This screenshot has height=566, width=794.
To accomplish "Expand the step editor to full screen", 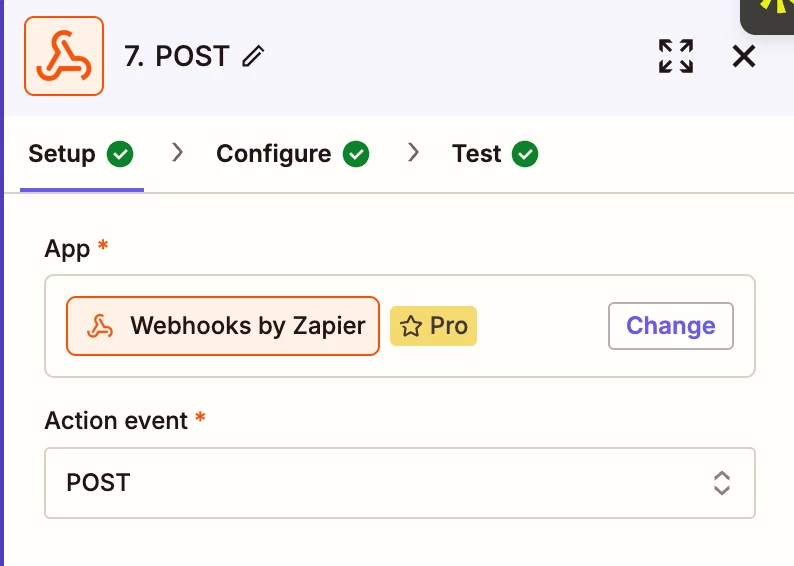I will [x=676, y=56].
